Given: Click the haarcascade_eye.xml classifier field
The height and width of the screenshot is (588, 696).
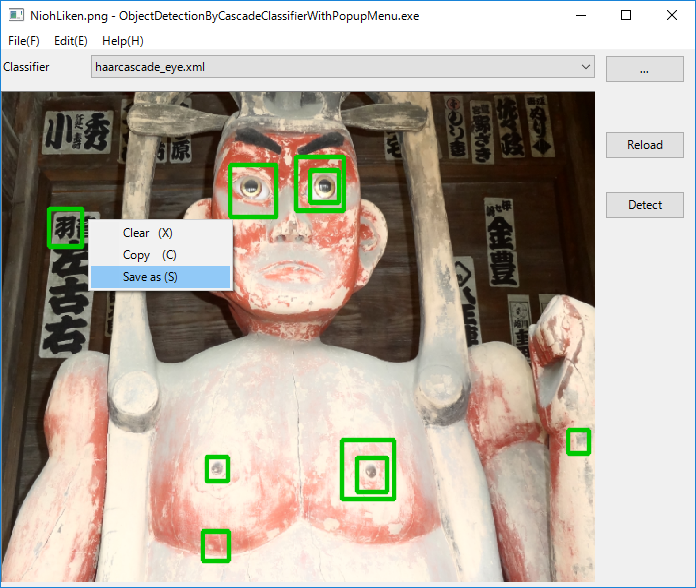Looking at the screenshot, I should [342, 67].
